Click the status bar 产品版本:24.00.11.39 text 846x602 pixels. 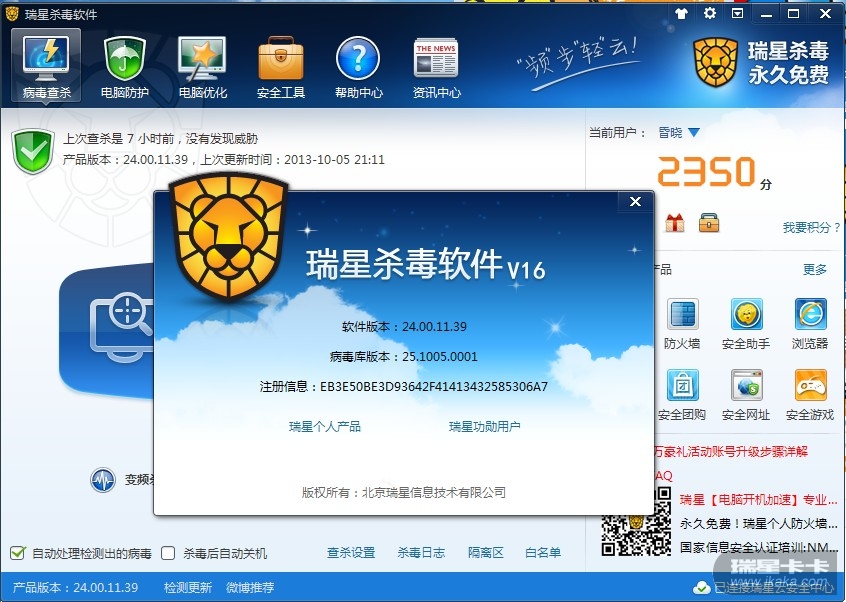(x=75, y=587)
